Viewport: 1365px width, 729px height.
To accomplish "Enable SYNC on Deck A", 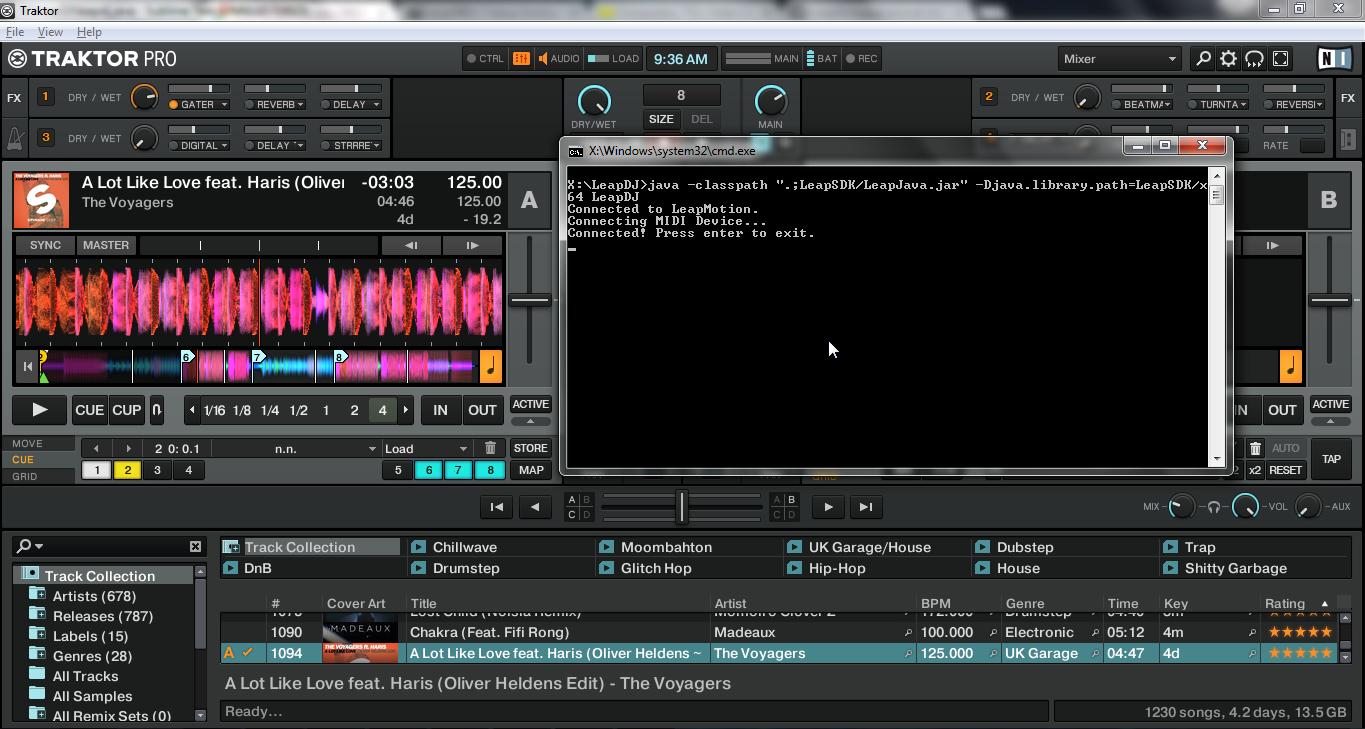I will (x=45, y=245).
